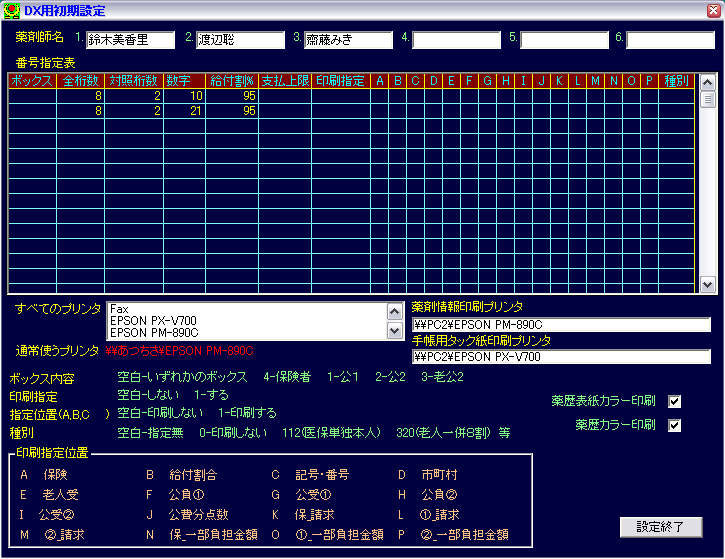Click the DX用初期設定 title bar app icon
Image resolution: width=725 pixels, height=559 pixels.
pyautogui.click(x=11, y=10)
